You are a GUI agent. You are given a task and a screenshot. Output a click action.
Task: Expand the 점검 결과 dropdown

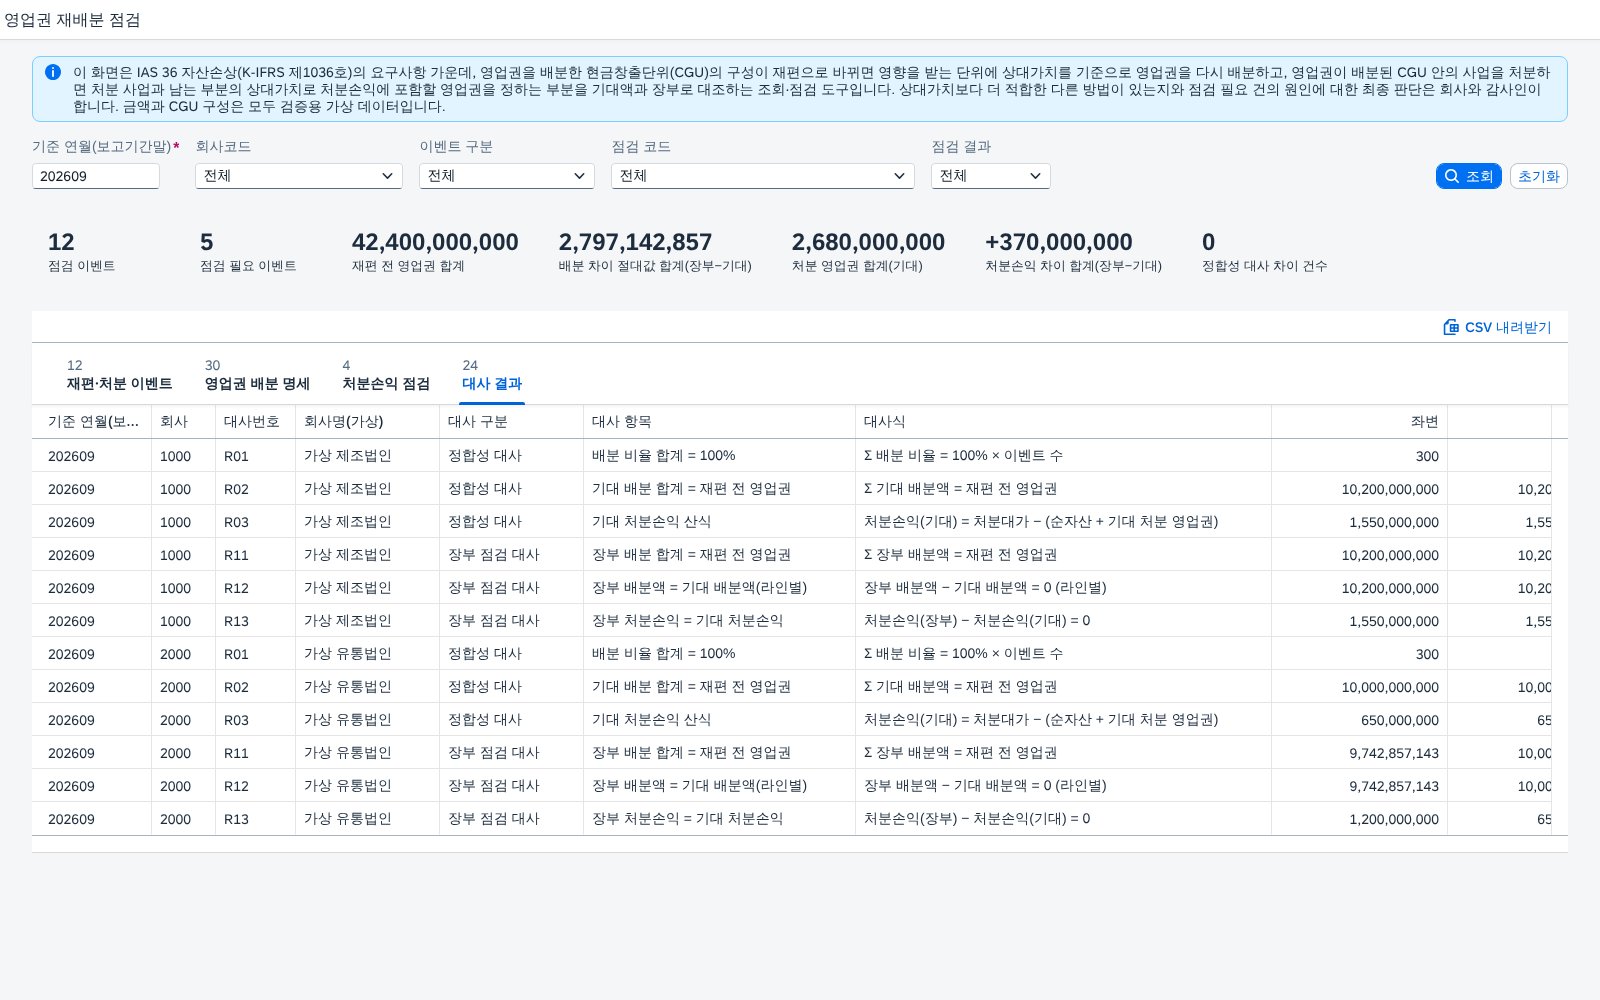pos(991,176)
